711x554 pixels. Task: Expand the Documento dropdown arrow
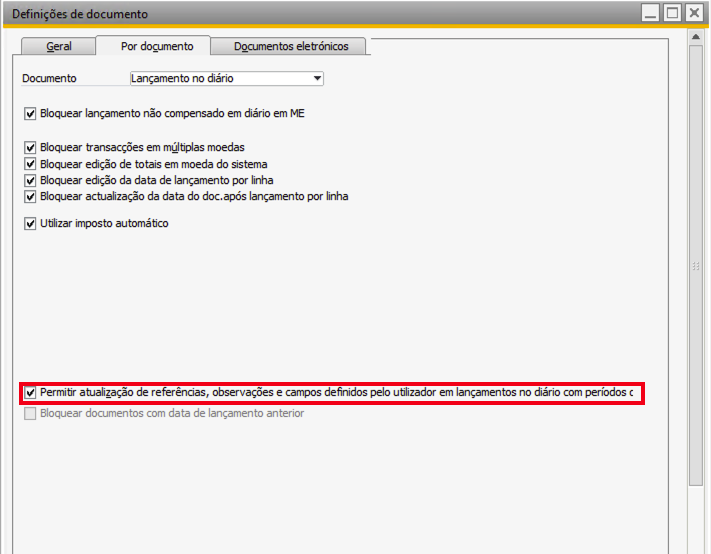coord(317,78)
